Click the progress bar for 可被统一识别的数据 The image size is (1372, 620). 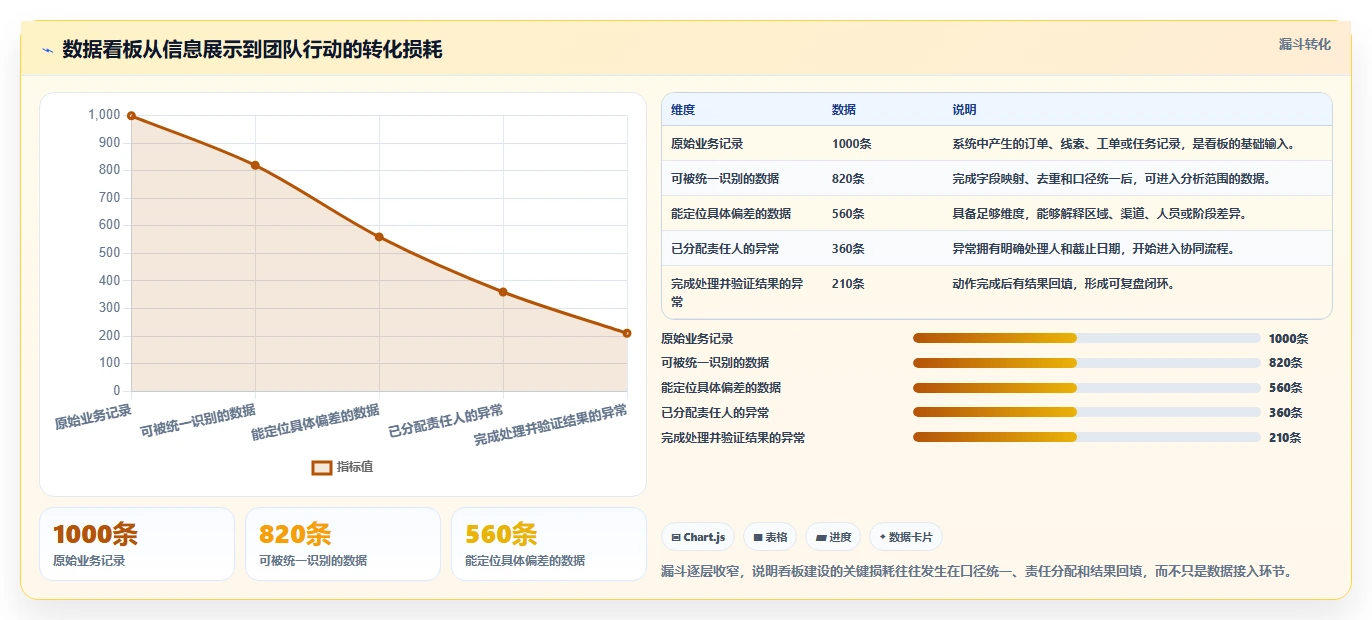coord(1086,363)
